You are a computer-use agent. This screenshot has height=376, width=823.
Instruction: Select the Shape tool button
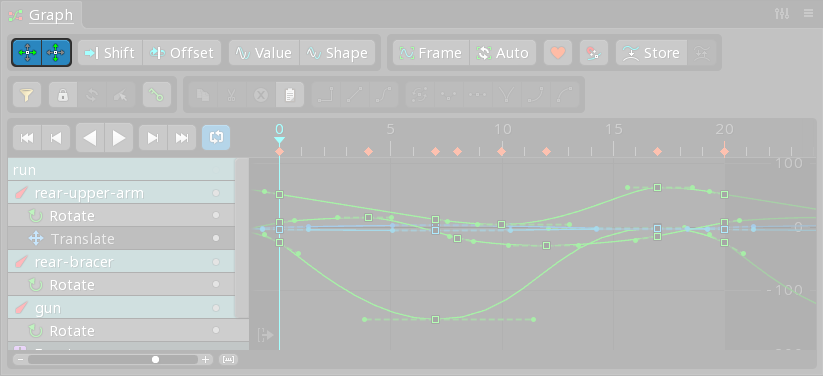pyautogui.click(x=337, y=53)
